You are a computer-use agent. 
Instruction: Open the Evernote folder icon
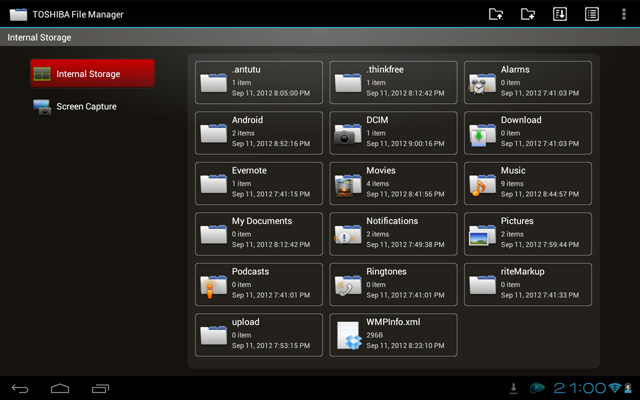tap(213, 184)
